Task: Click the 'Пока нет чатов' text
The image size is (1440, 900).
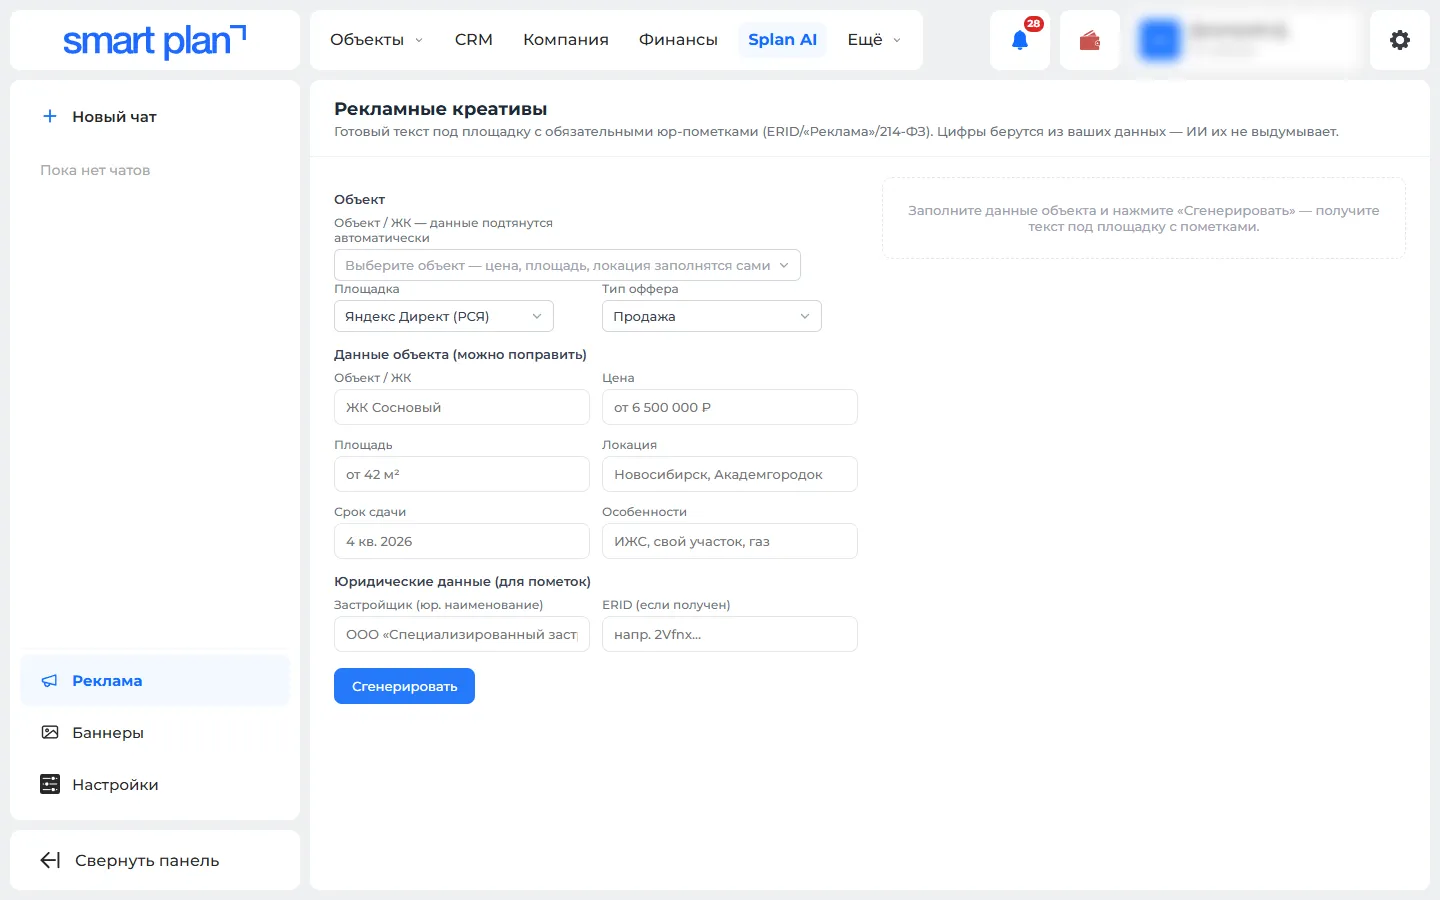Action: click(x=95, y=170)
